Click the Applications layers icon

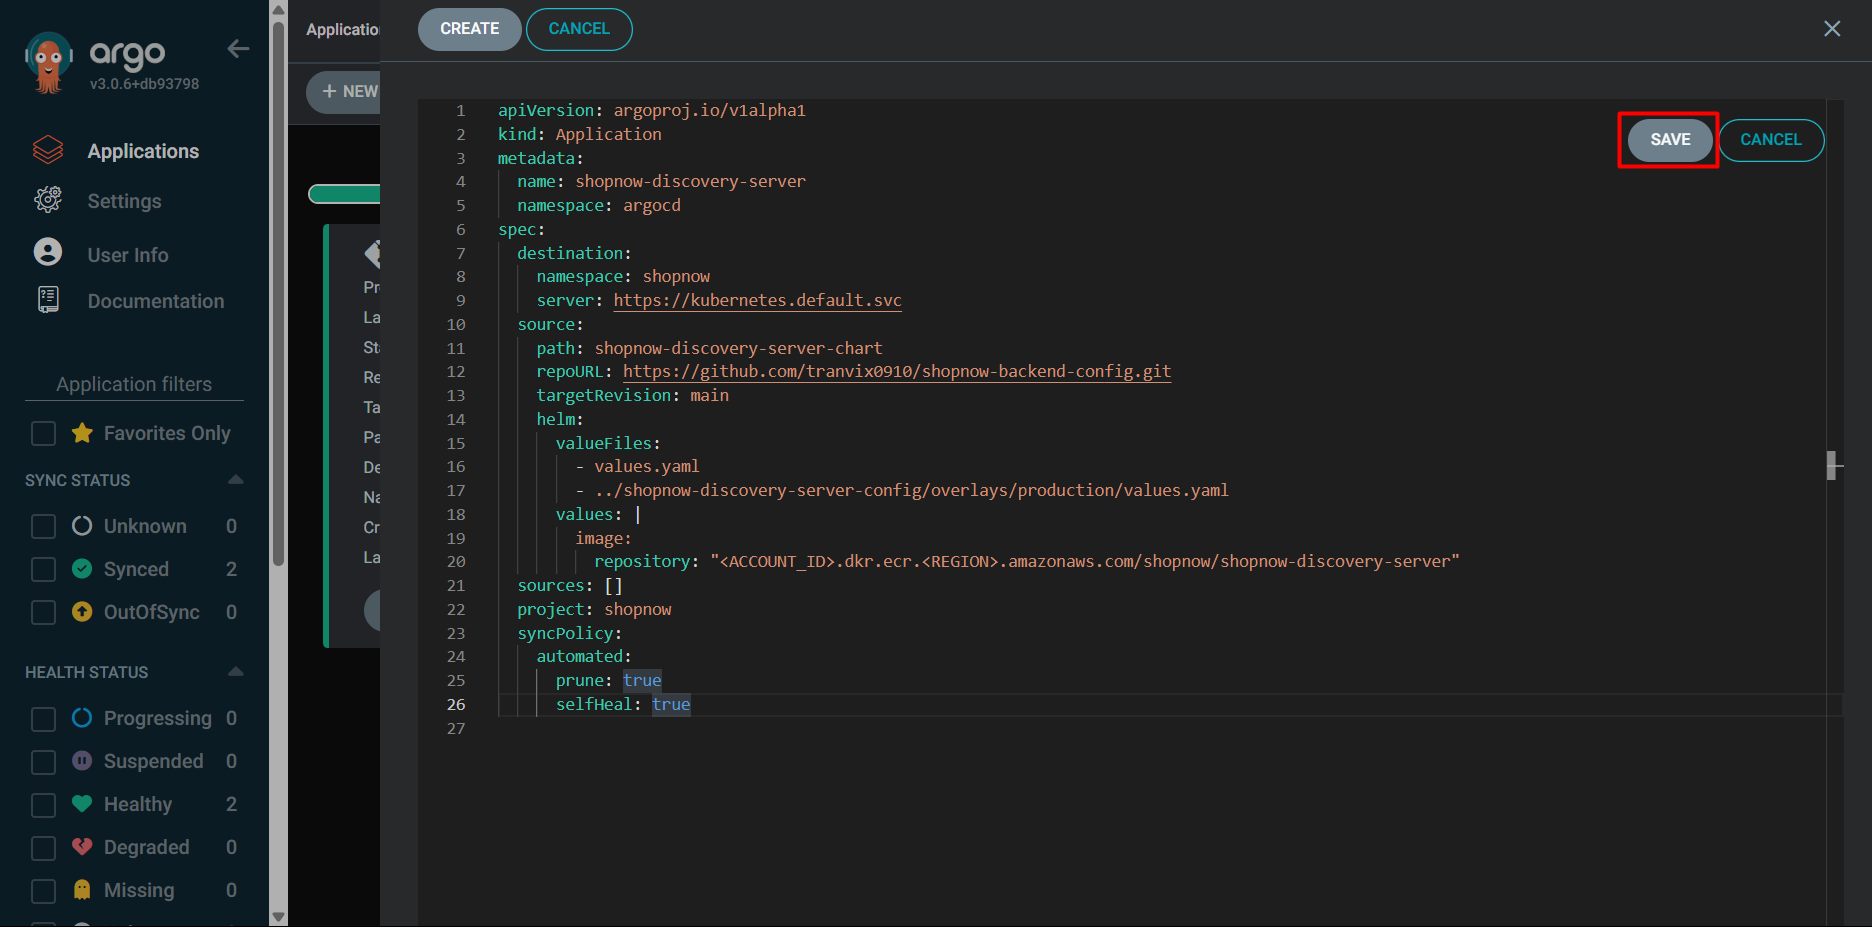tap(48, 151)
